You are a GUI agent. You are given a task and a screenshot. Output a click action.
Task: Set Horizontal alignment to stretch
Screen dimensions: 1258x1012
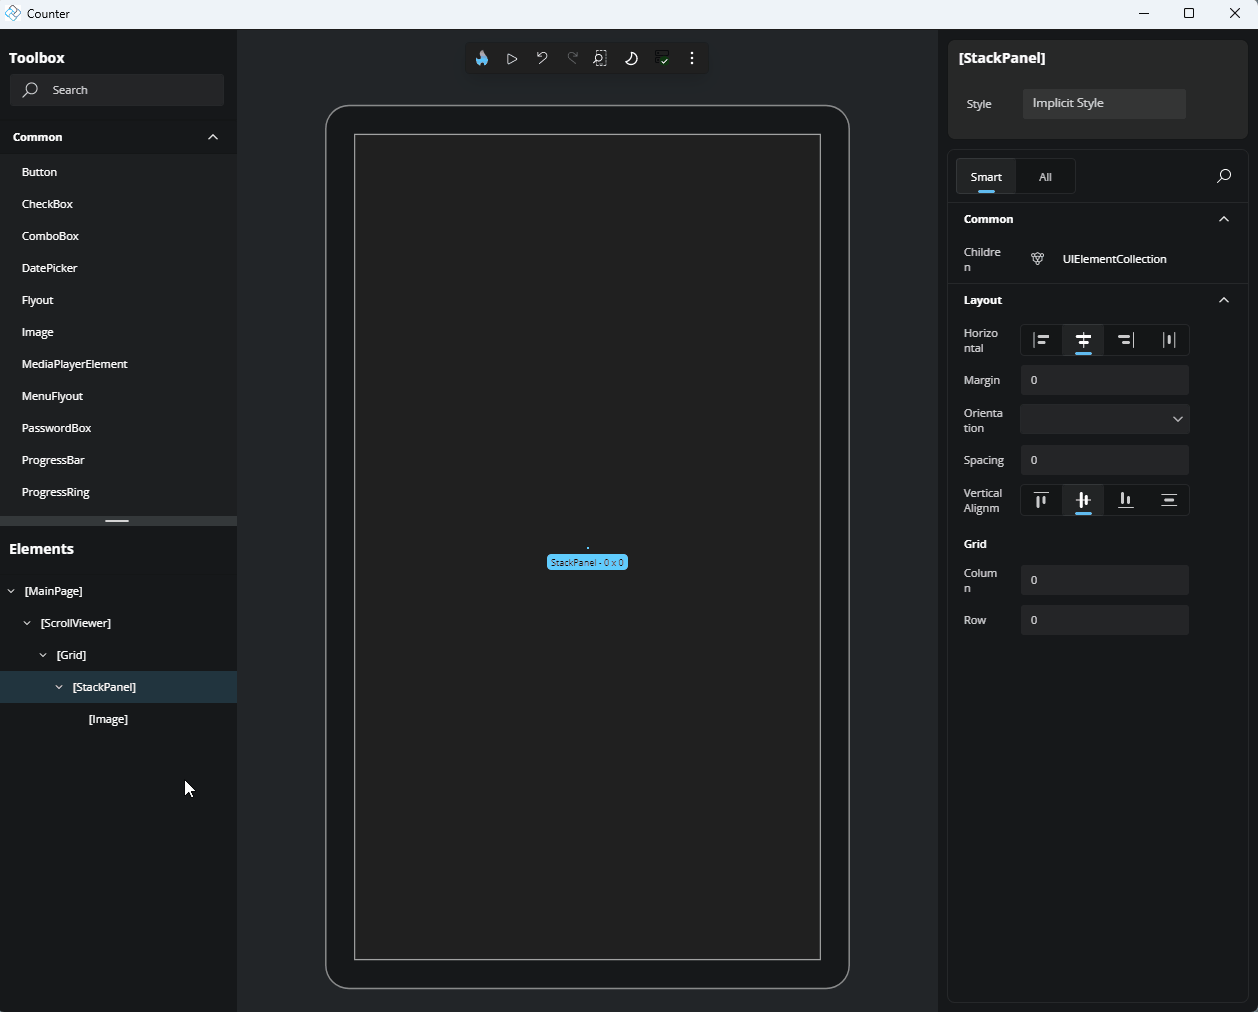[x=1168, y=340]
